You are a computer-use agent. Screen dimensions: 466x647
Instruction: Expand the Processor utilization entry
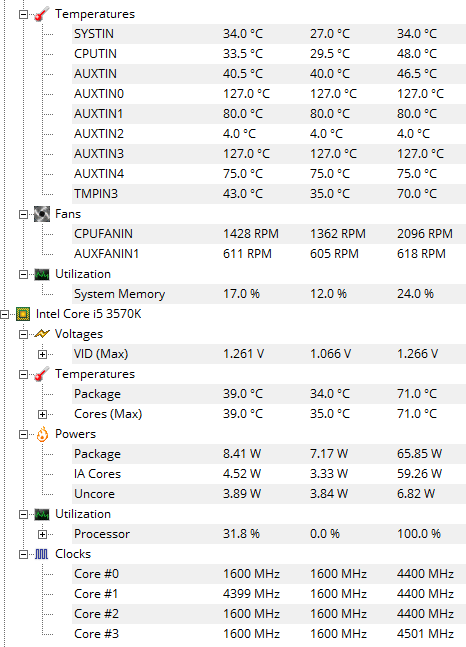[42, 534]
